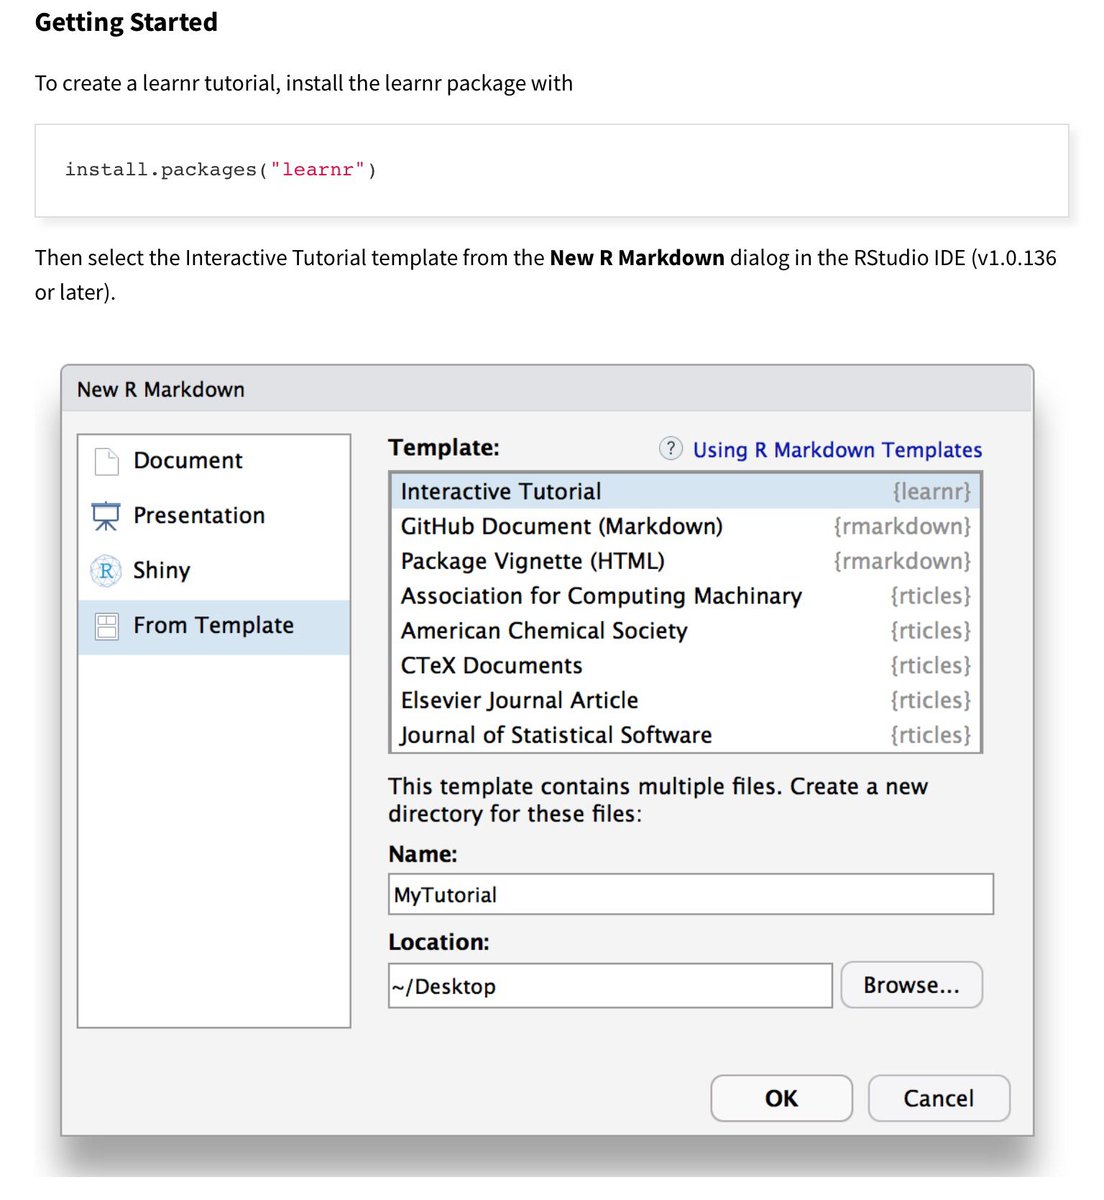
Task: Pick Elsevier Journal Article template
Action: coord(685,701)
